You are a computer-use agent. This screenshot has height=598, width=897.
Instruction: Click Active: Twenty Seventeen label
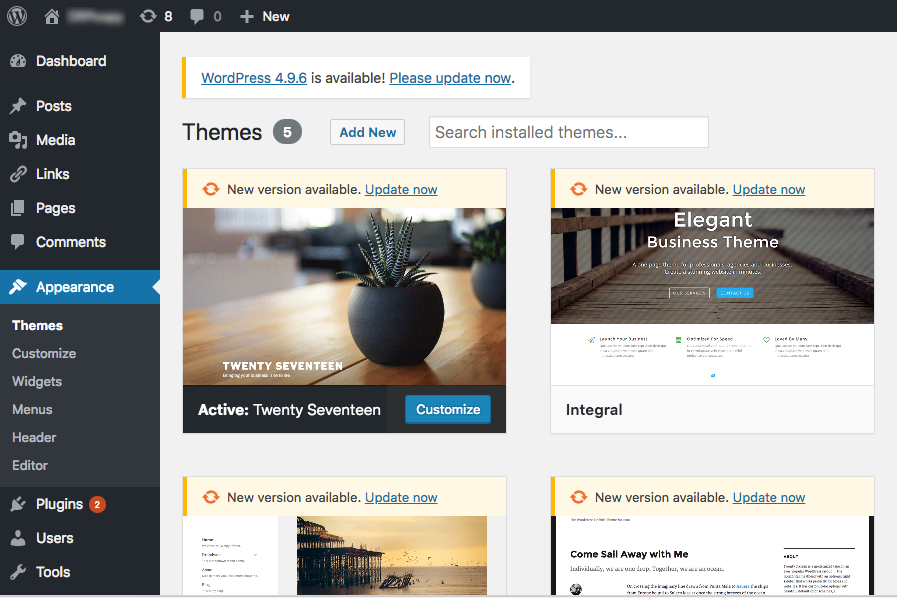pos(289,410)
